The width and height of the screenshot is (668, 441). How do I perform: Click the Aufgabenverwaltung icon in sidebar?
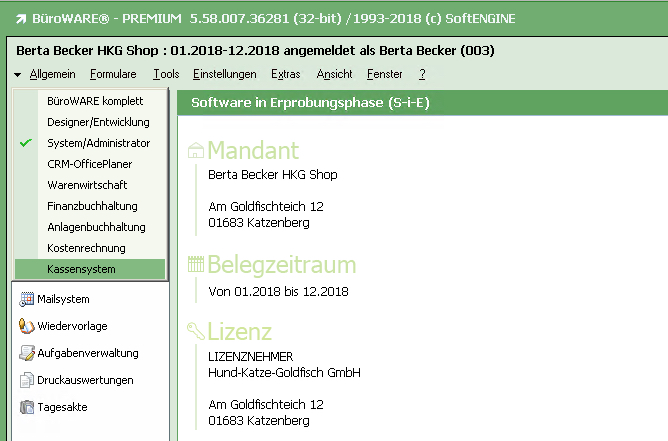27,353
